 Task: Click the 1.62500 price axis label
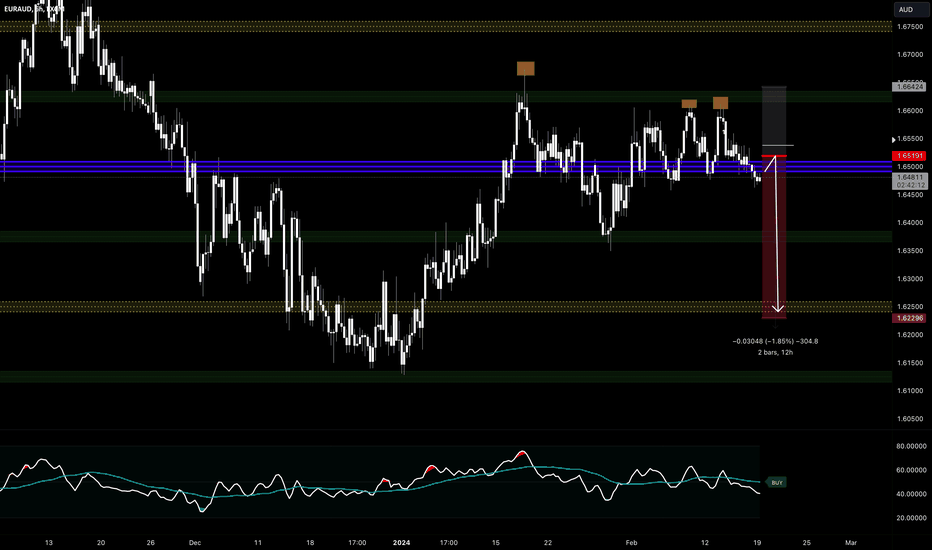(909, 307)
